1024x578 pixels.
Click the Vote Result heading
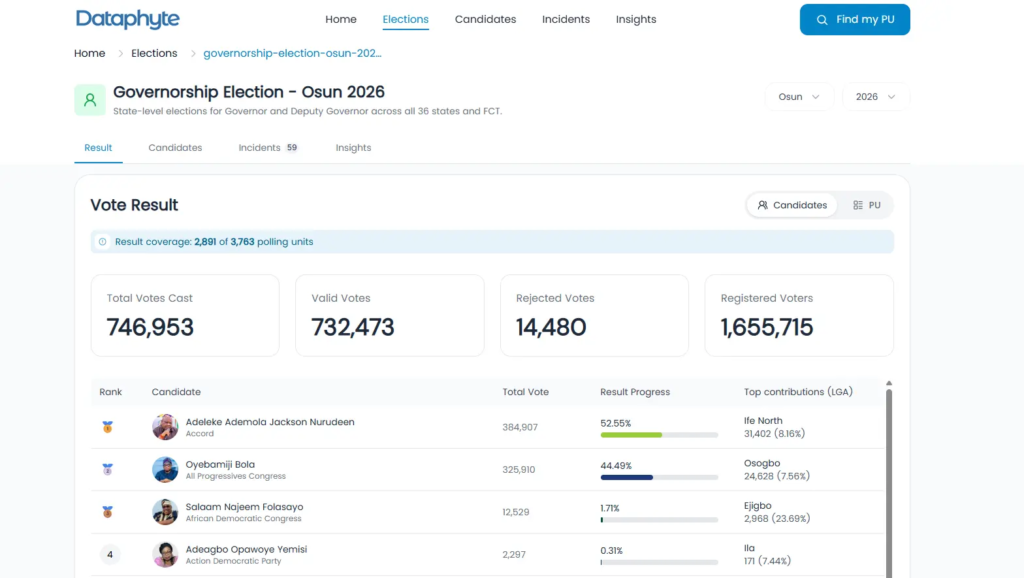coord(134,205)
